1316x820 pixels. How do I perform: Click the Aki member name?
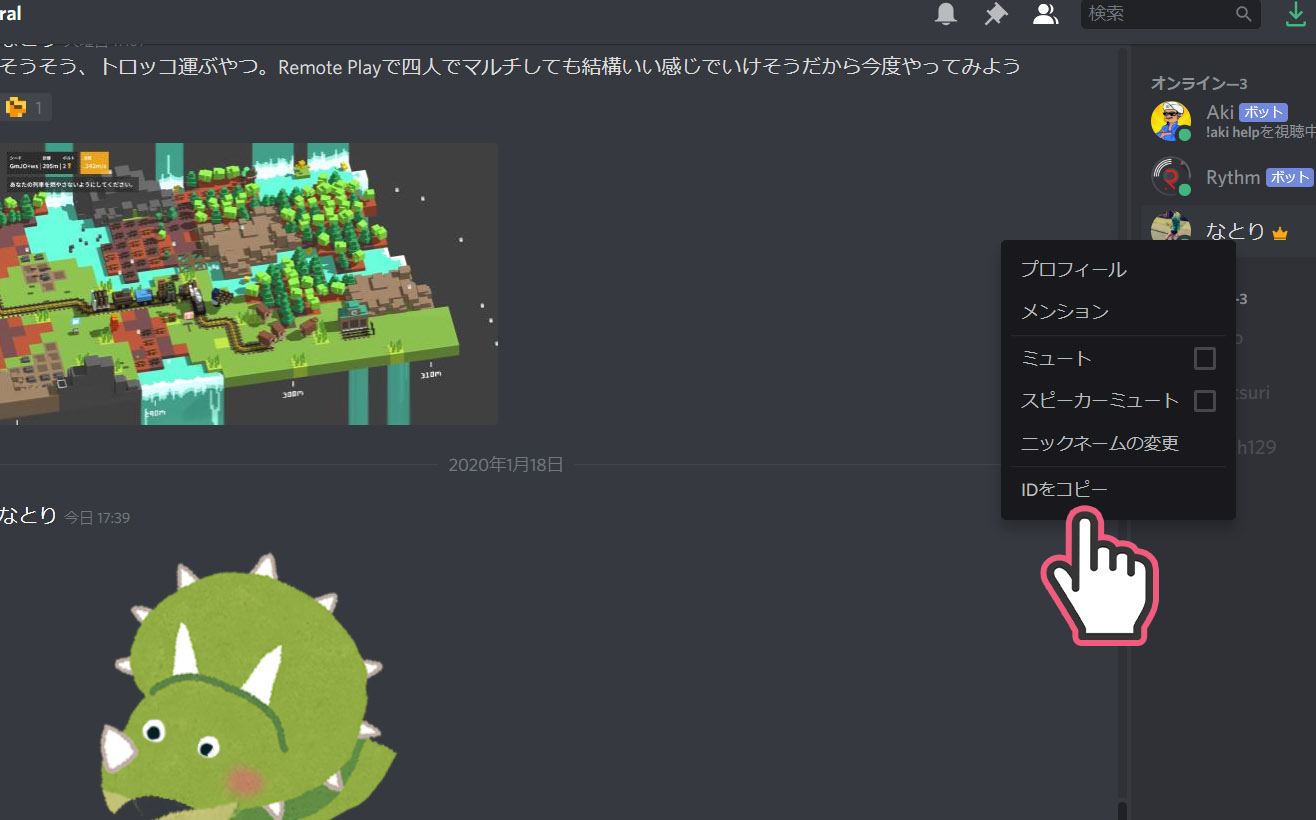click(1220, 112)
